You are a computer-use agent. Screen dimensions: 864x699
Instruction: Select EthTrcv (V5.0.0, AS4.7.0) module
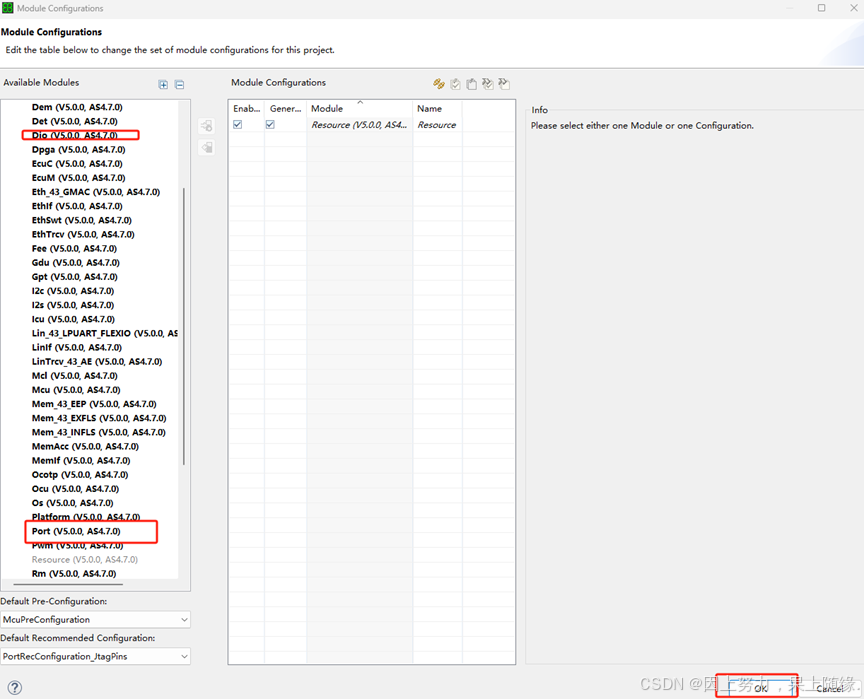point(83,234)
